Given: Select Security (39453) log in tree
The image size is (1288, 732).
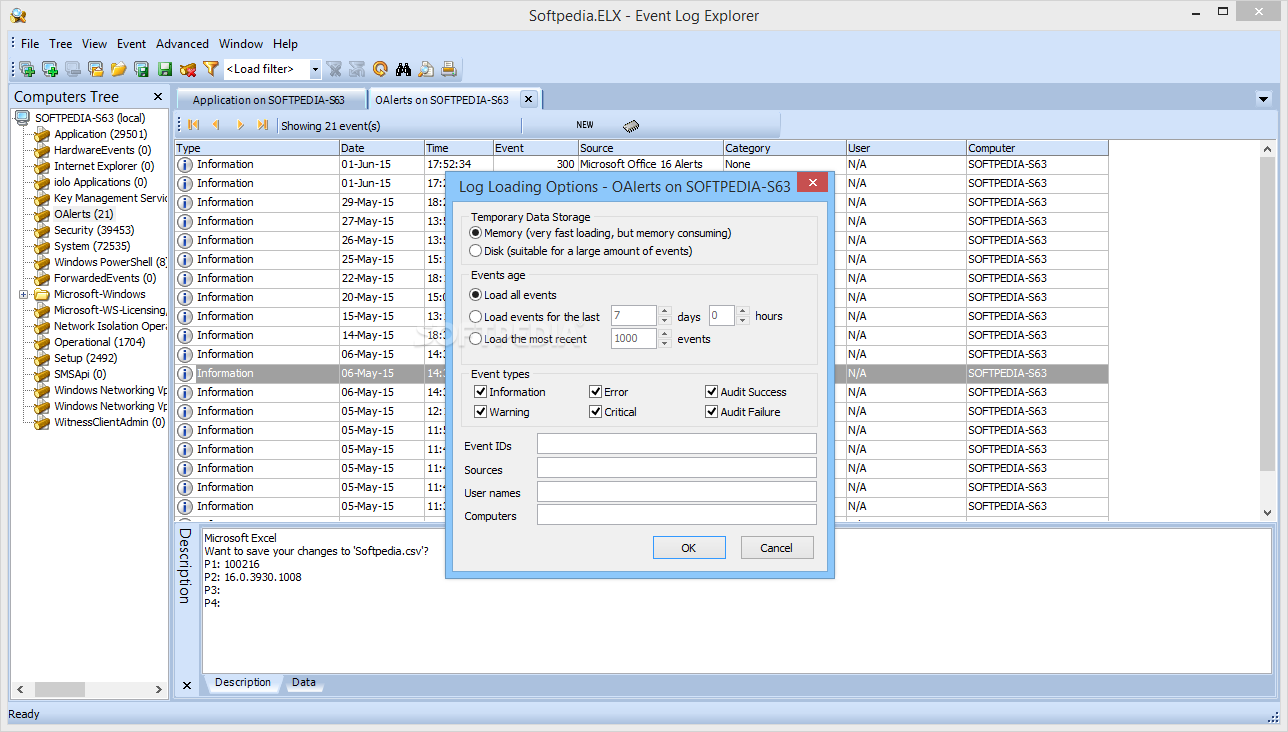Looking at the screenshot, I should pos(94,230).
